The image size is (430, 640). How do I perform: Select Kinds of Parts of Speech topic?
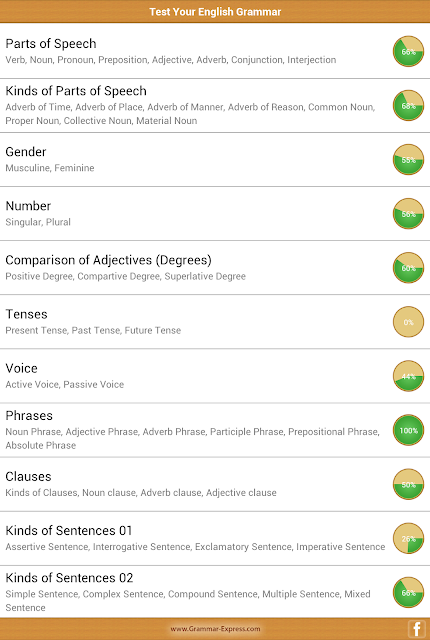pyautogui.click(x=215, y=106)
